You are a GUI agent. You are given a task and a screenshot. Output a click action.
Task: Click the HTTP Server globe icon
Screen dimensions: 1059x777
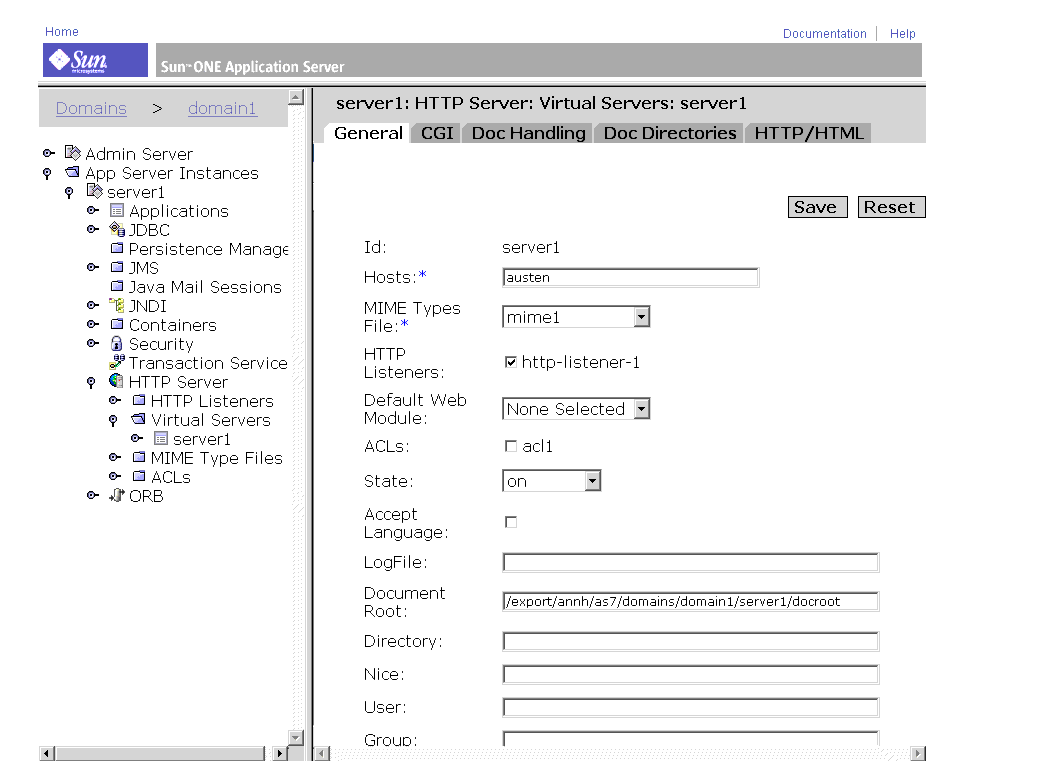click(116, 380)
